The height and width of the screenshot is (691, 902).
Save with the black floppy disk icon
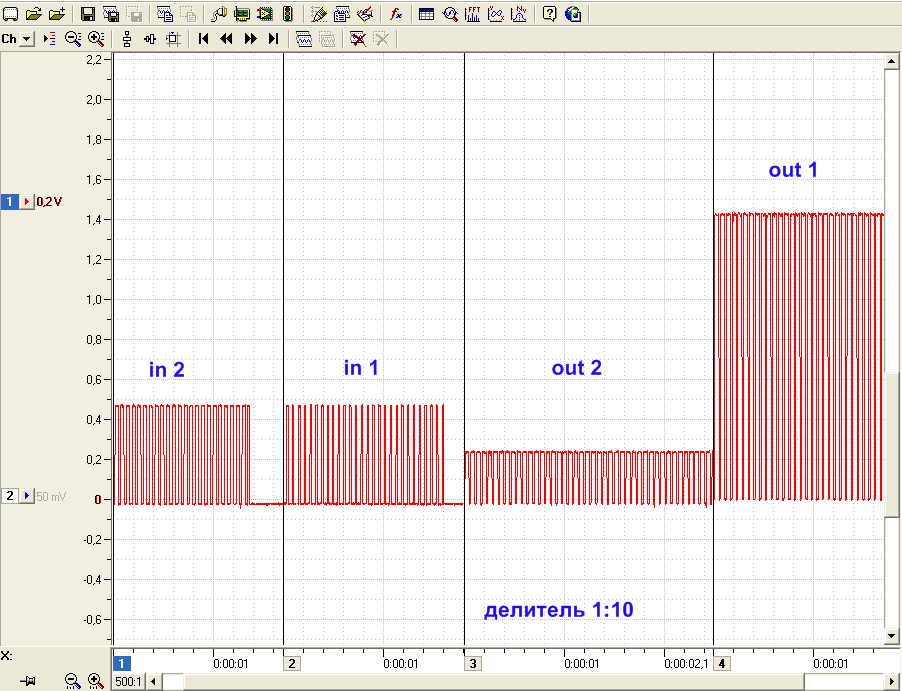coord(87,14)
